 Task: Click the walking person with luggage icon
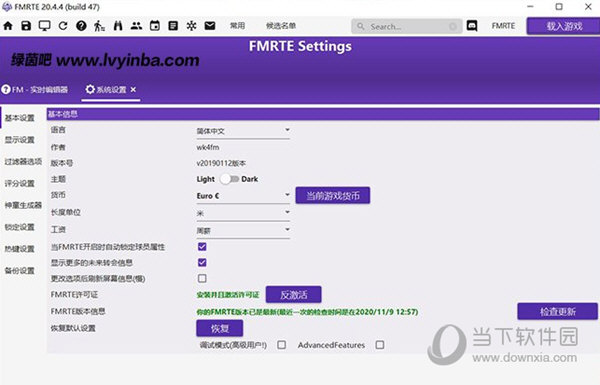tap(99, 26)
